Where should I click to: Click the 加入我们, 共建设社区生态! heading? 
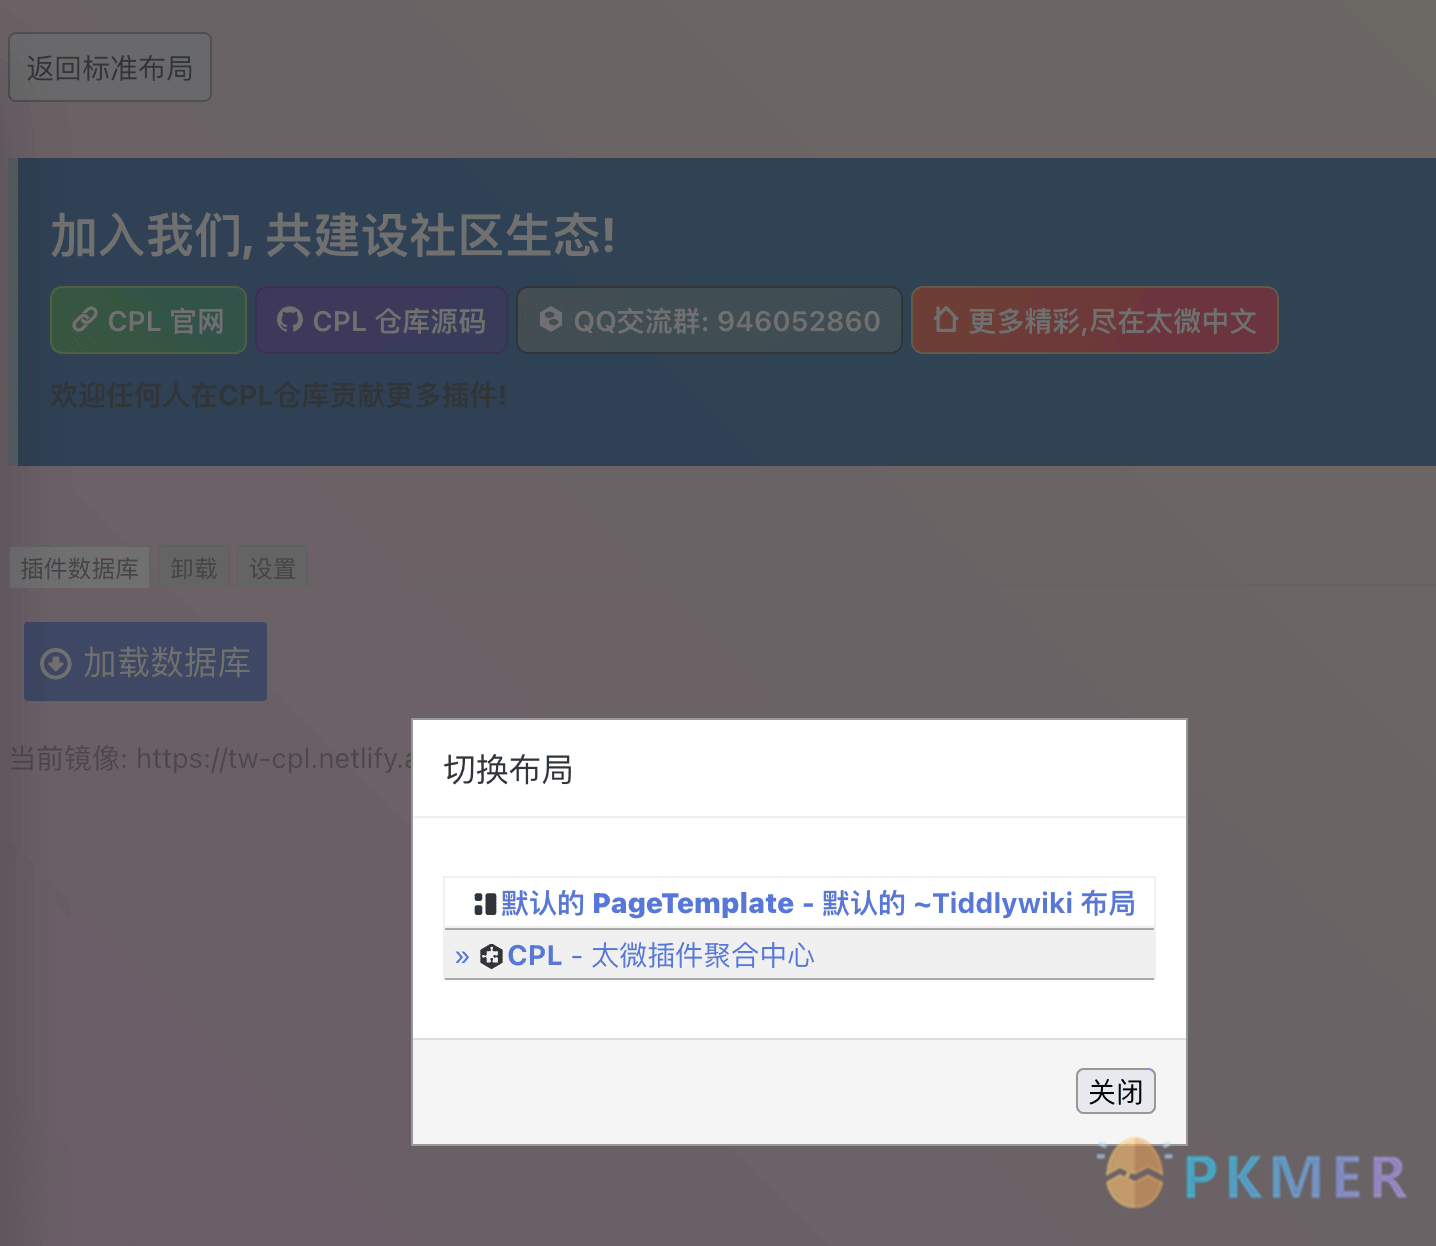(333, 236)
